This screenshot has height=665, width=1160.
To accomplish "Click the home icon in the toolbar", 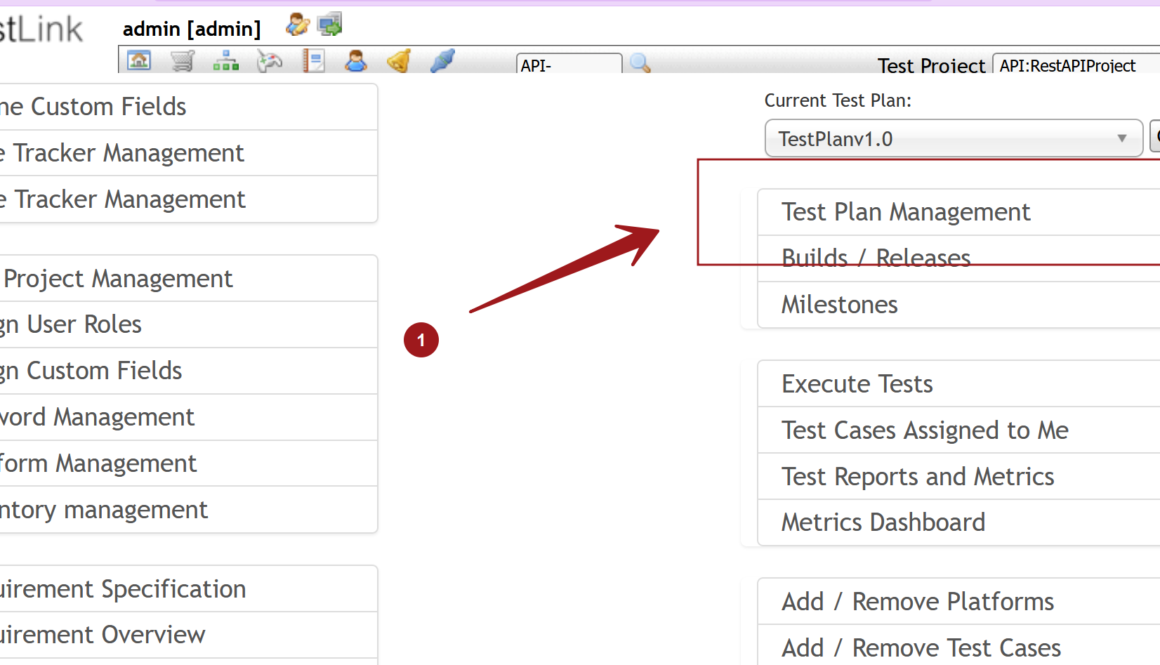I will [139, 61].
